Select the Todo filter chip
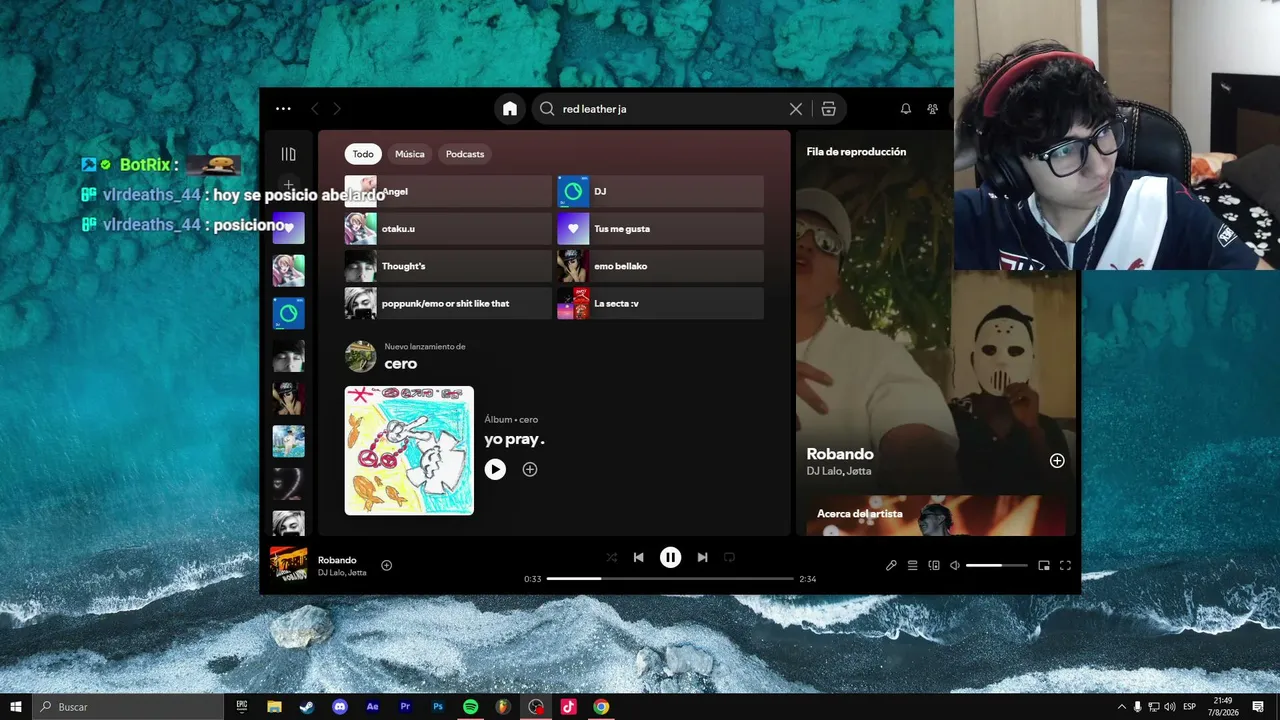Viewport: 1280px width, 720px height. click(x=363, y=154)
